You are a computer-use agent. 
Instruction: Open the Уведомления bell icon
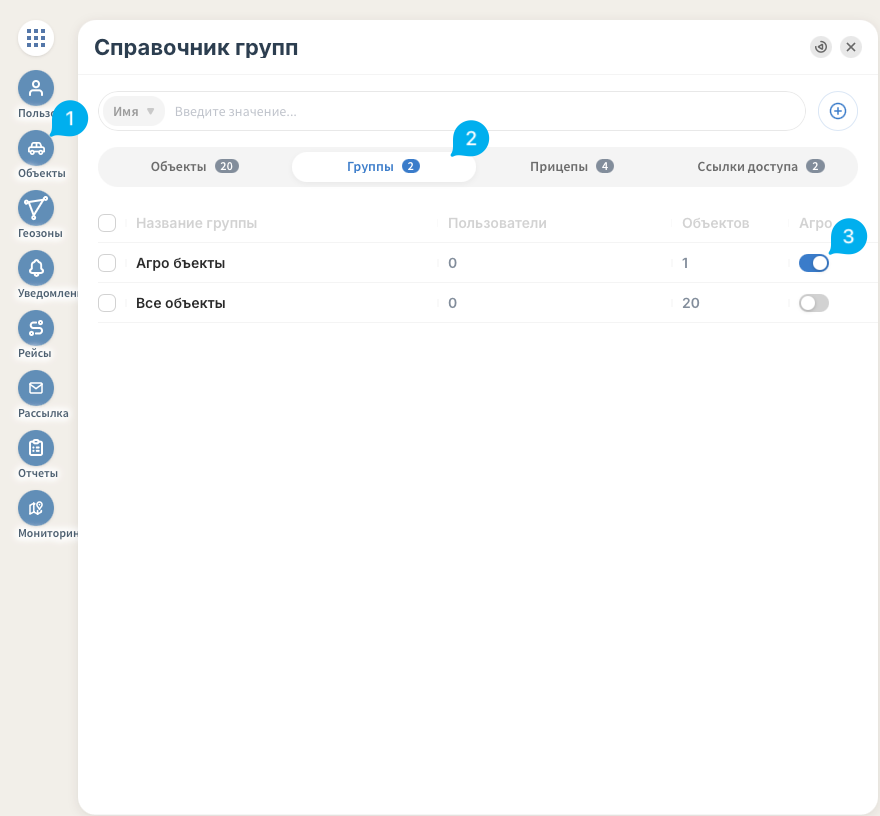(x=36, y=268)
